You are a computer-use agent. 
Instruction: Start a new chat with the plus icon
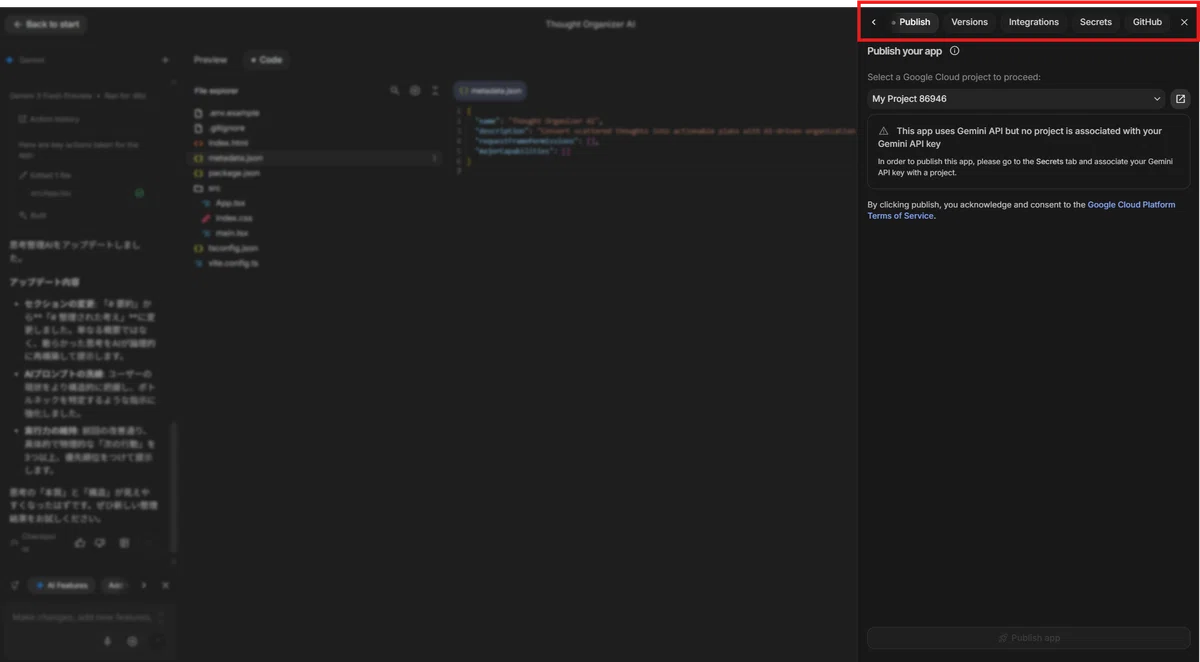[166, 60]
